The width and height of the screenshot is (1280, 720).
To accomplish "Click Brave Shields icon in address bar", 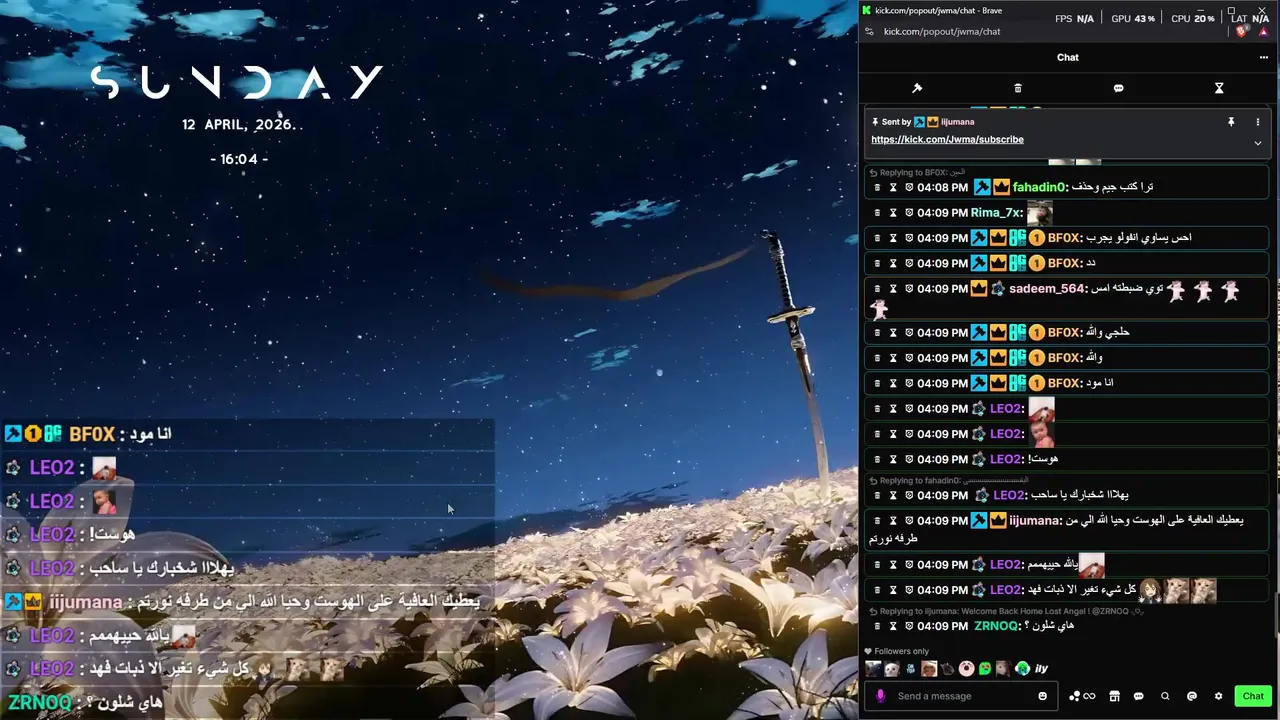I will (x=1242, y=32).
